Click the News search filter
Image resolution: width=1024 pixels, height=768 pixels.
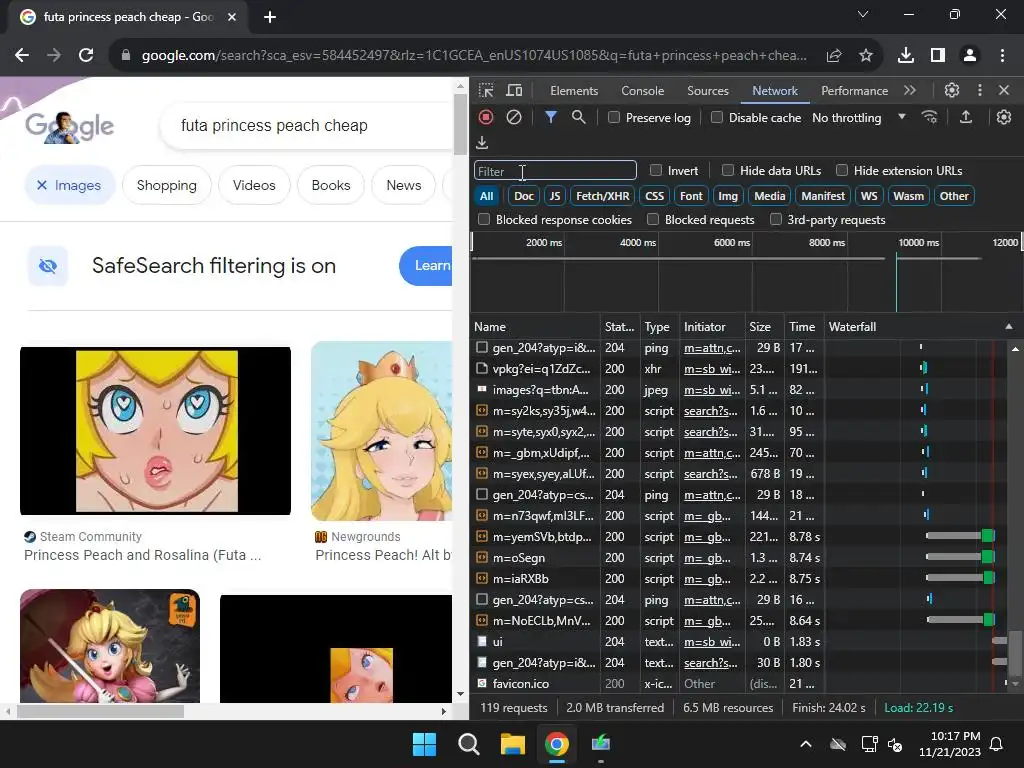404,185
